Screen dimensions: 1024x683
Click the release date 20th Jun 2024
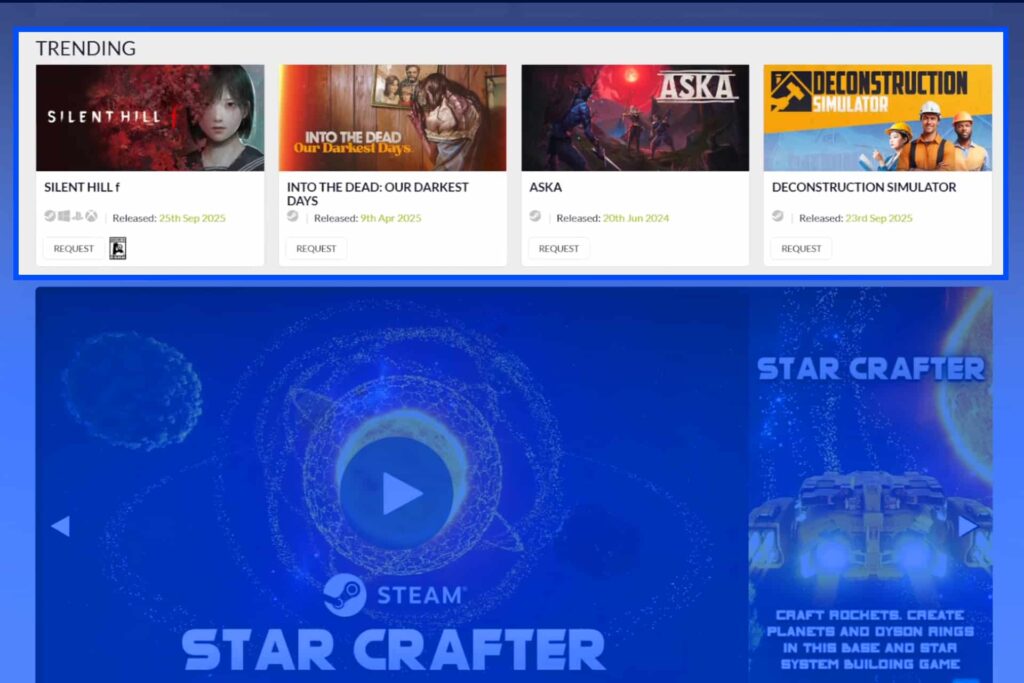[635, 218]
